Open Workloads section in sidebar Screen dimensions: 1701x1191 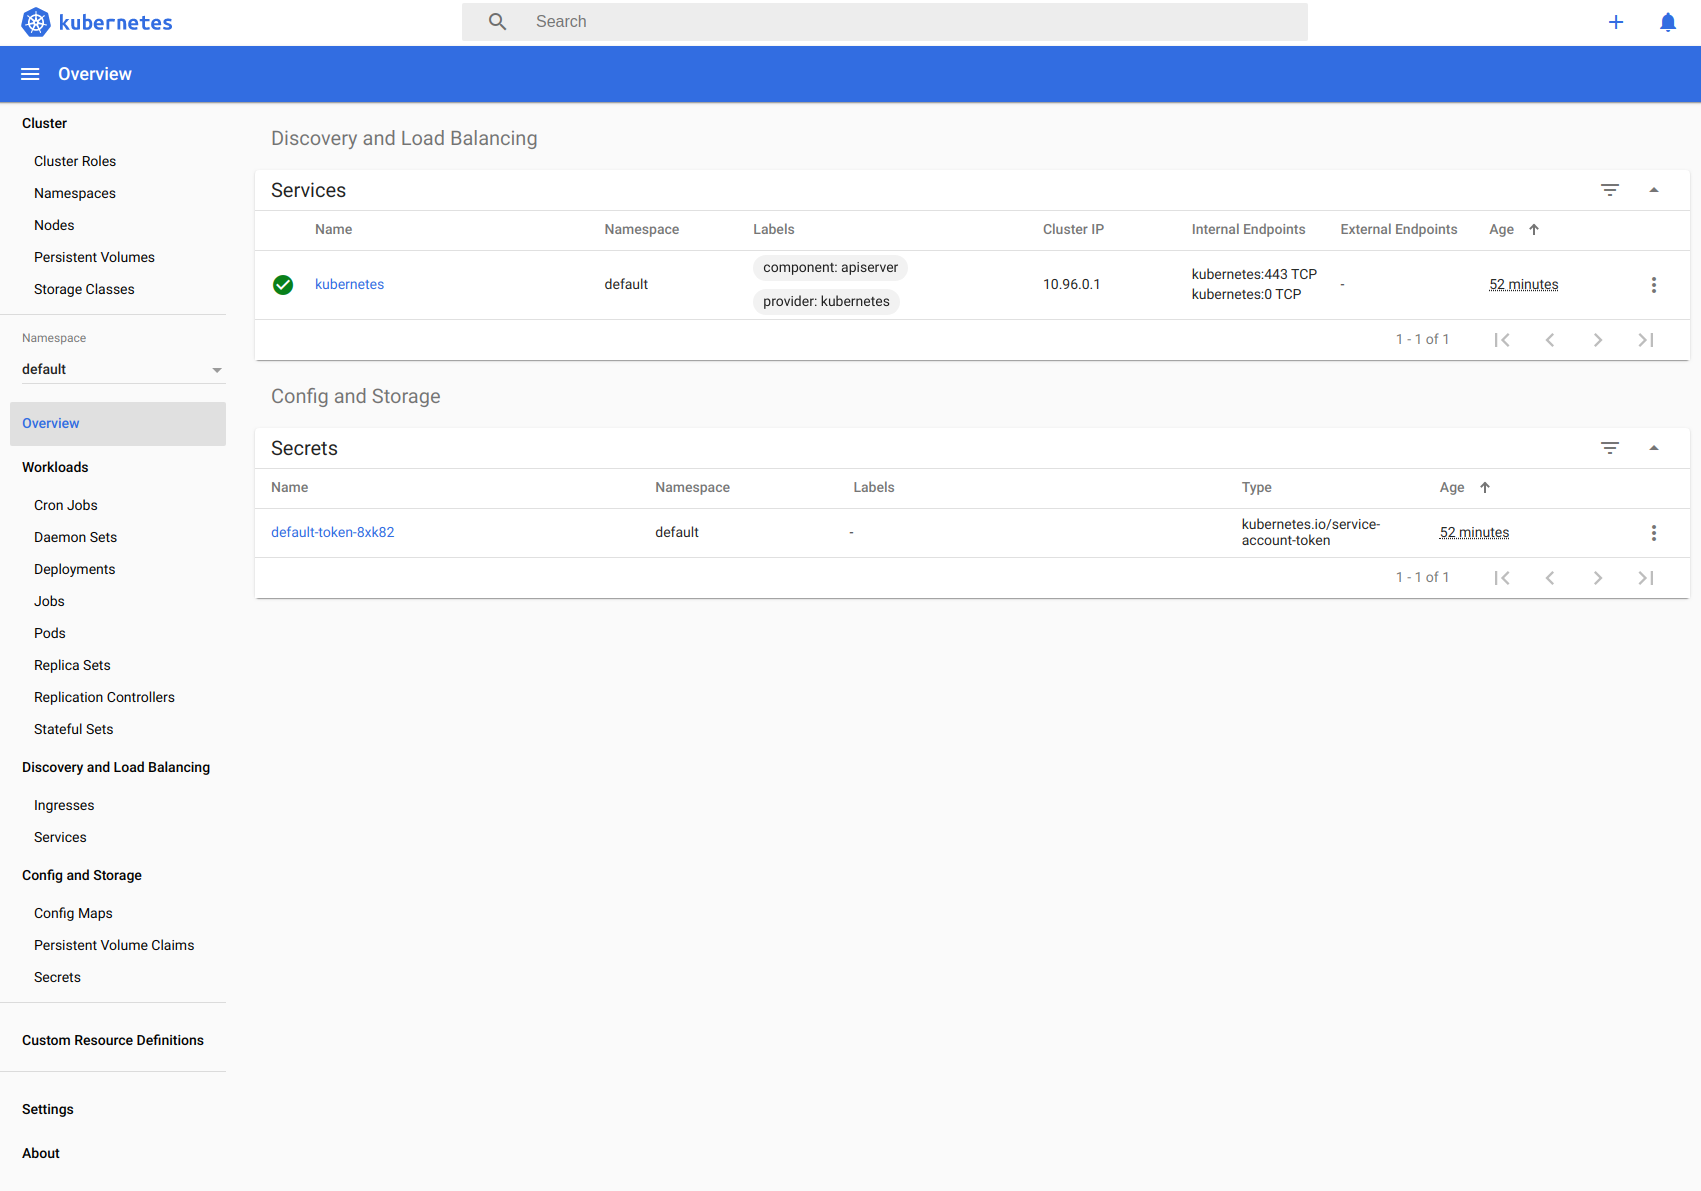click(55, 467)
